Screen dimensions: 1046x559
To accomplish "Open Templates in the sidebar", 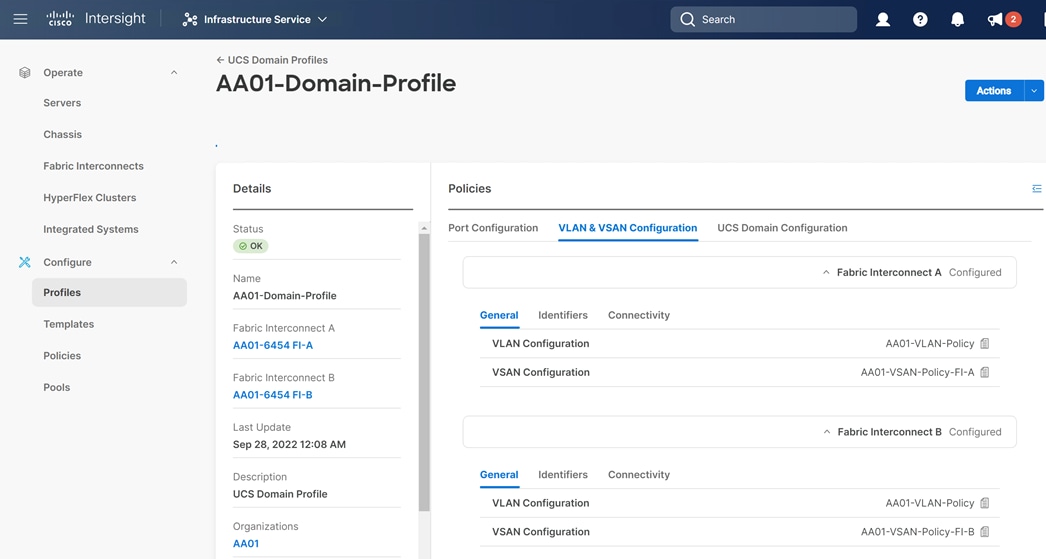I will [x=69, y=324].
